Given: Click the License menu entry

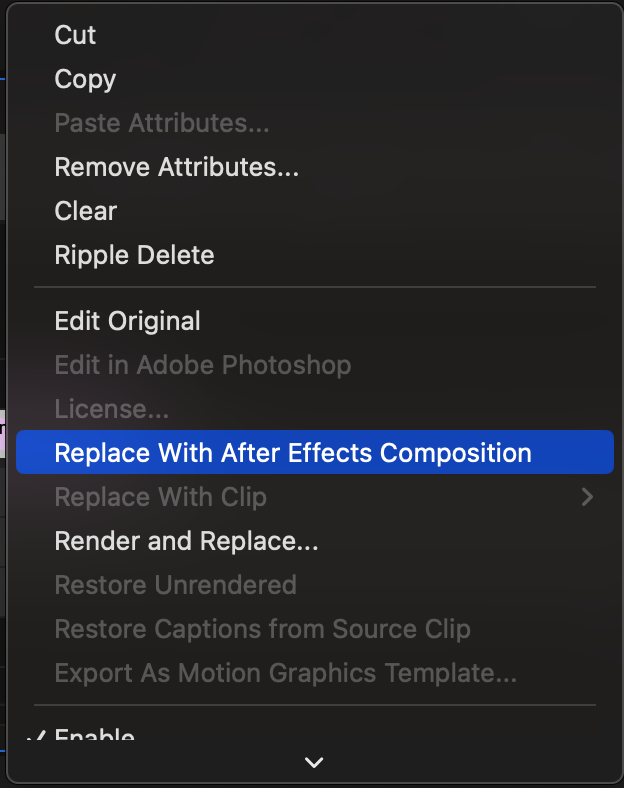Looking at the screenshot, I should 111,409.
